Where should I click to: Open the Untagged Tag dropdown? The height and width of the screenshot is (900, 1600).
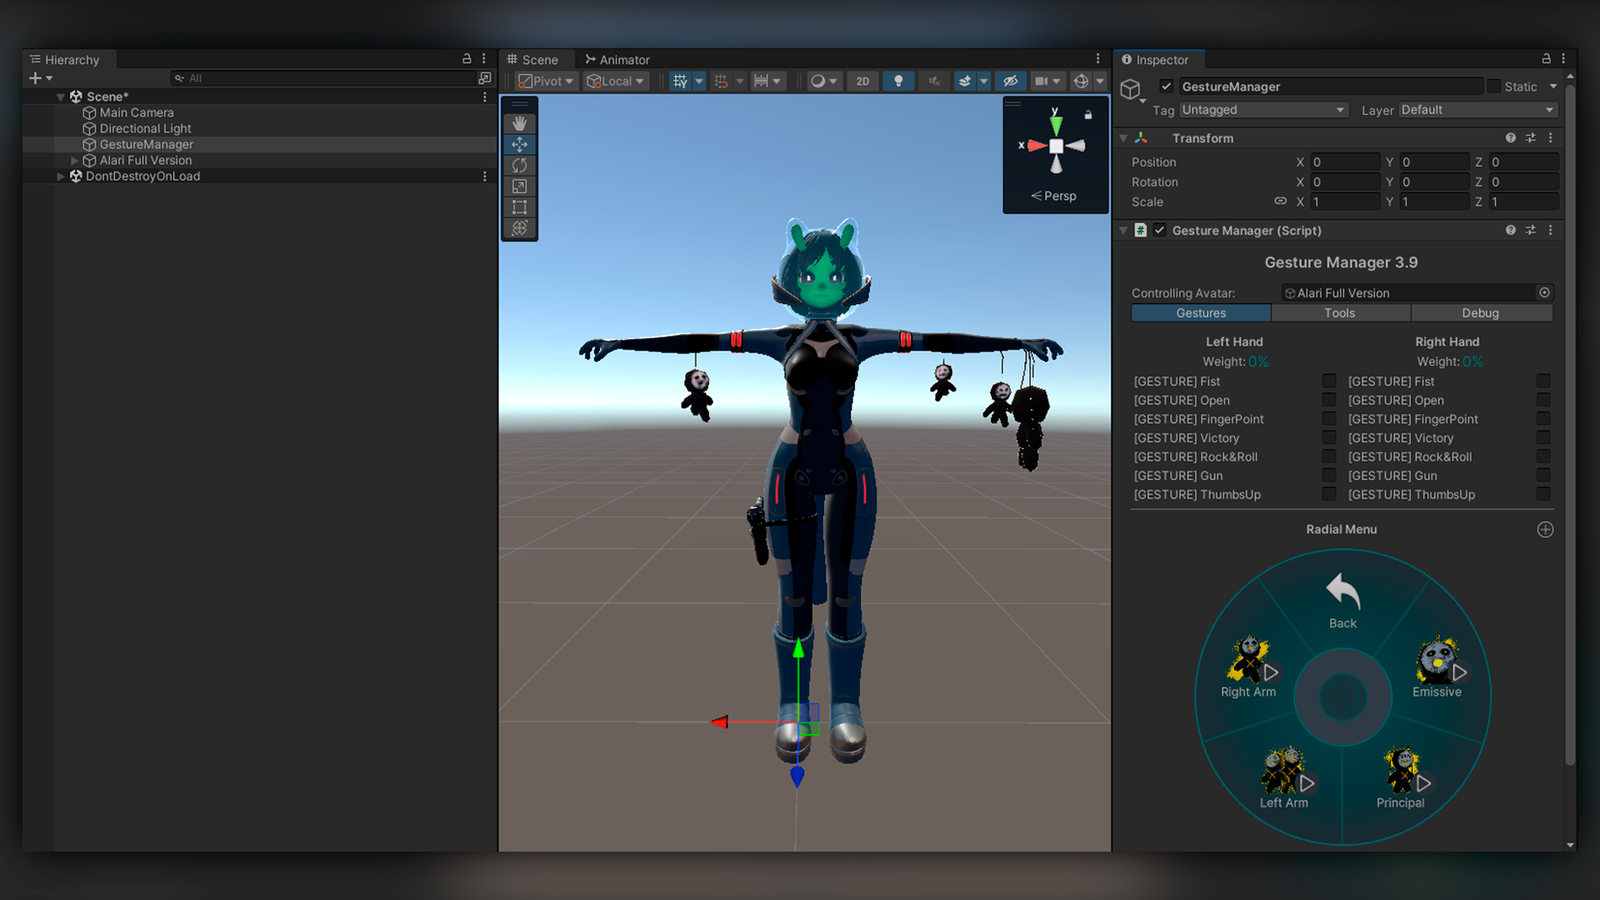pyautogui.click(x=1263, y=110)
